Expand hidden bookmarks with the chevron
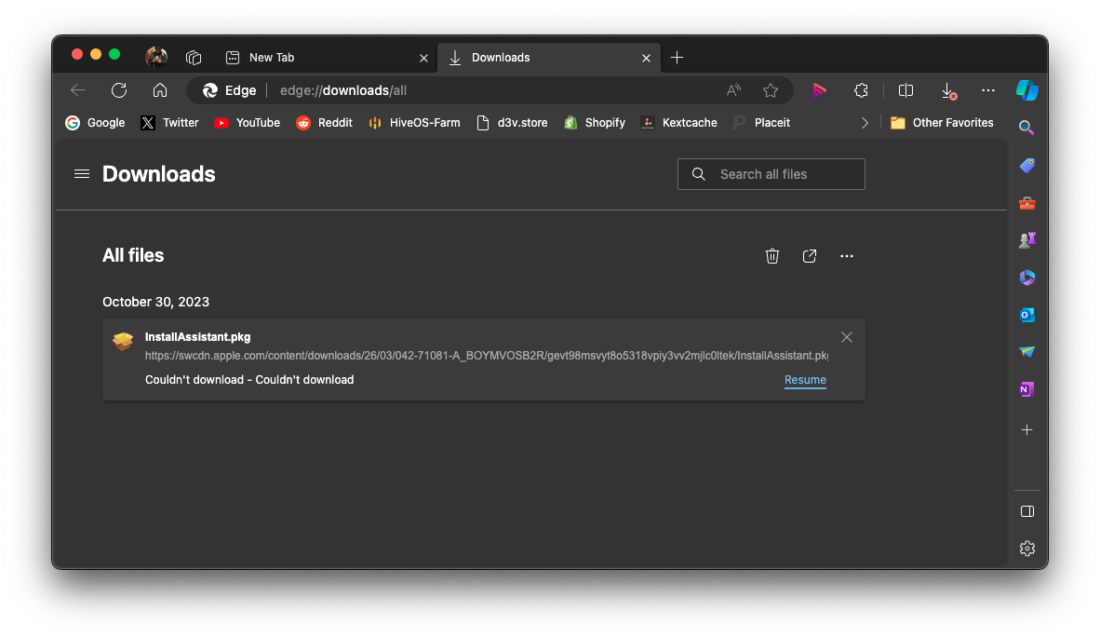Screen dimensions: 1100x637 pyautogui.click(x=864, y=122)
